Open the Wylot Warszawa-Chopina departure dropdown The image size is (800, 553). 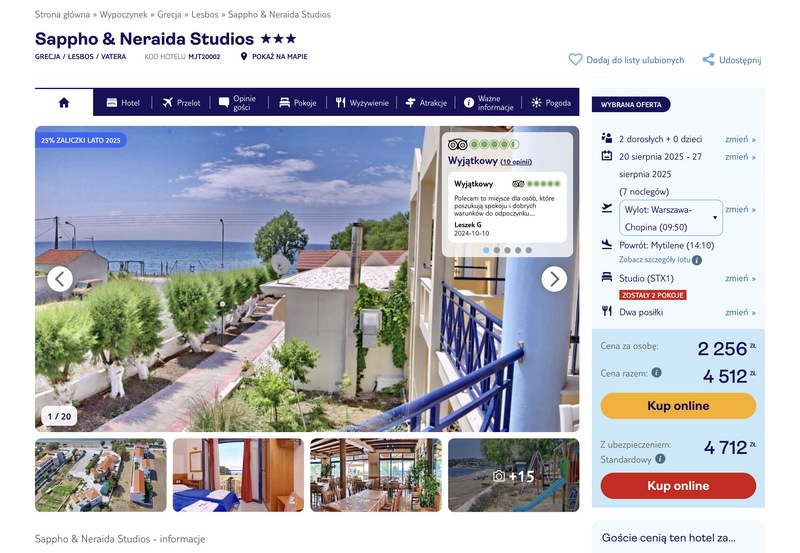pos(671,218)
